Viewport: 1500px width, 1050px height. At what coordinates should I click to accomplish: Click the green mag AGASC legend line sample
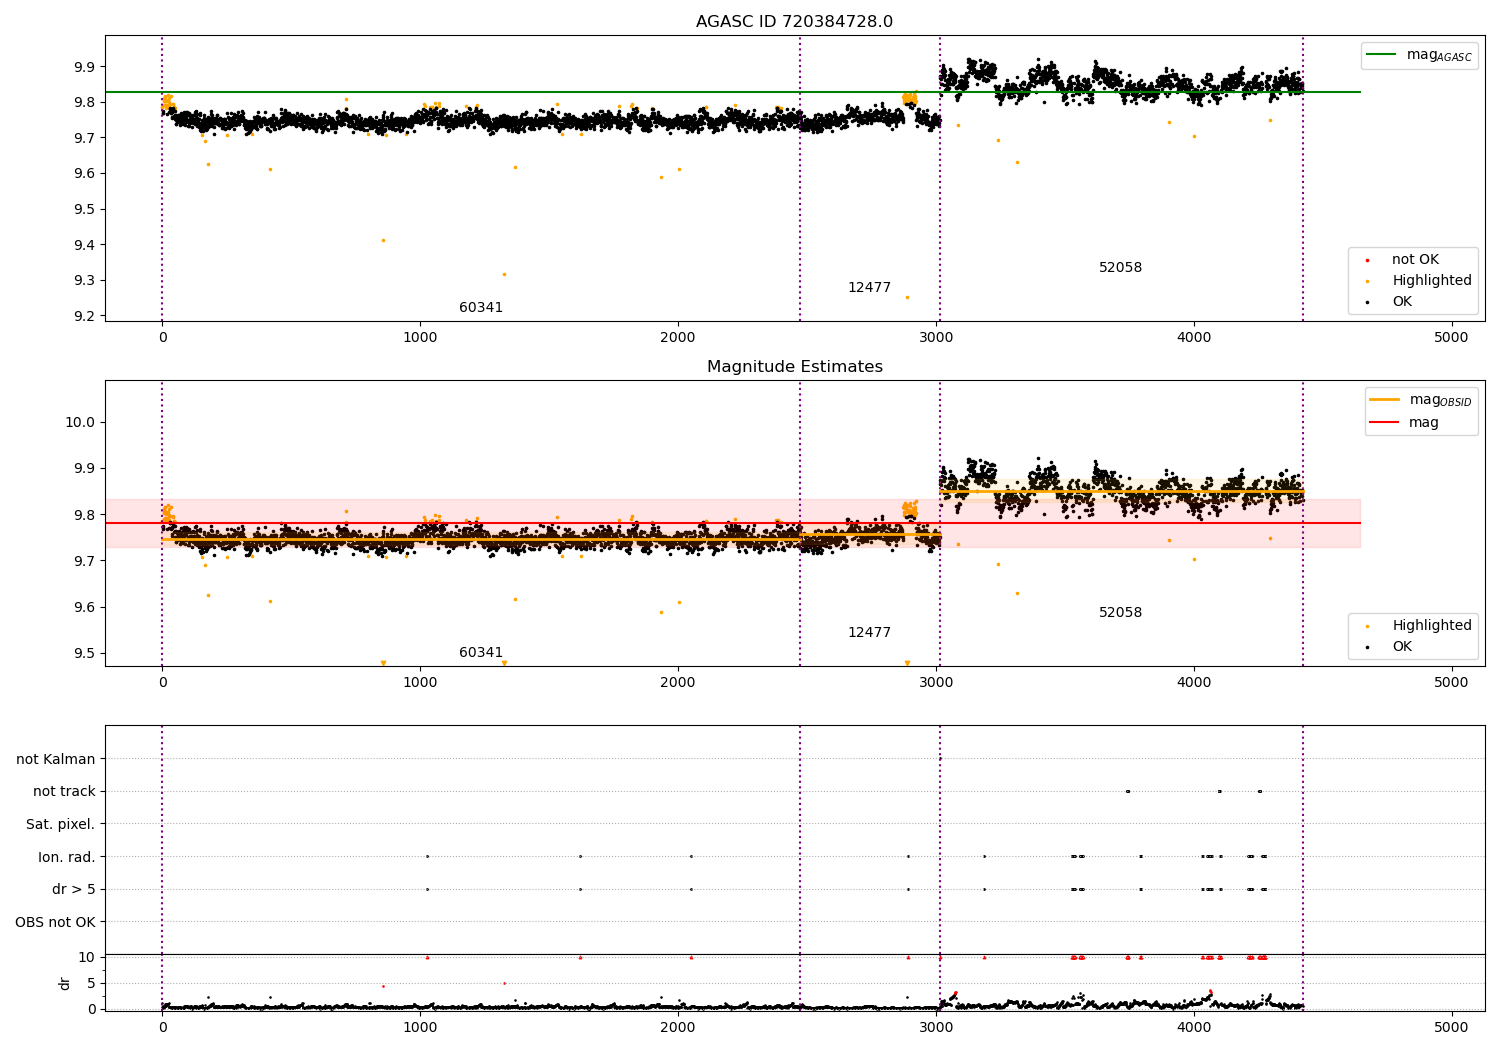coord(1381,55)
